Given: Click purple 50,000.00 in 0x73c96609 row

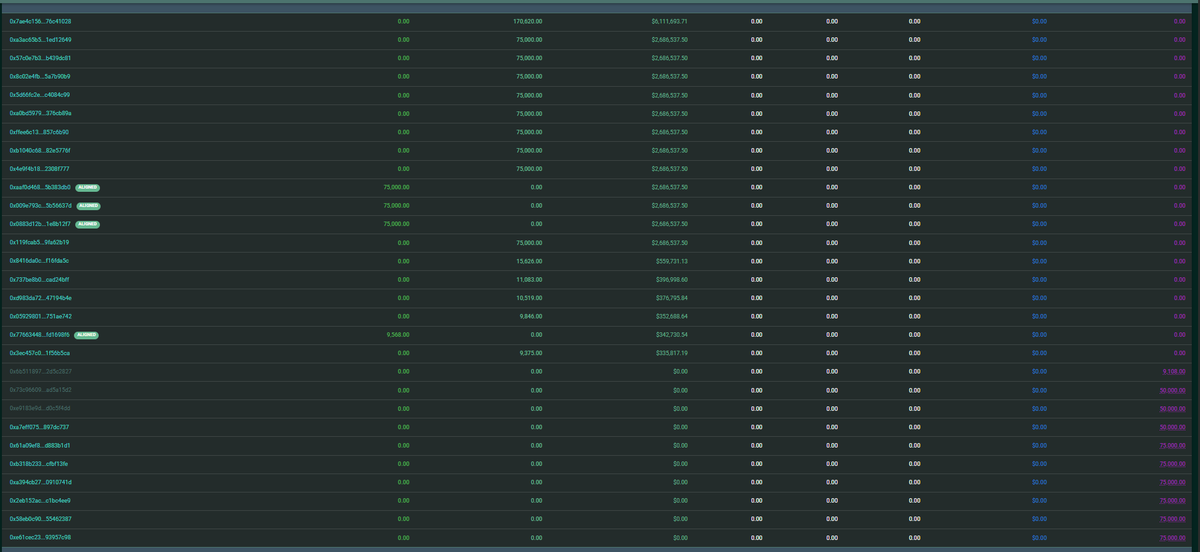Looking at the screenshot, I should 1172,390.
